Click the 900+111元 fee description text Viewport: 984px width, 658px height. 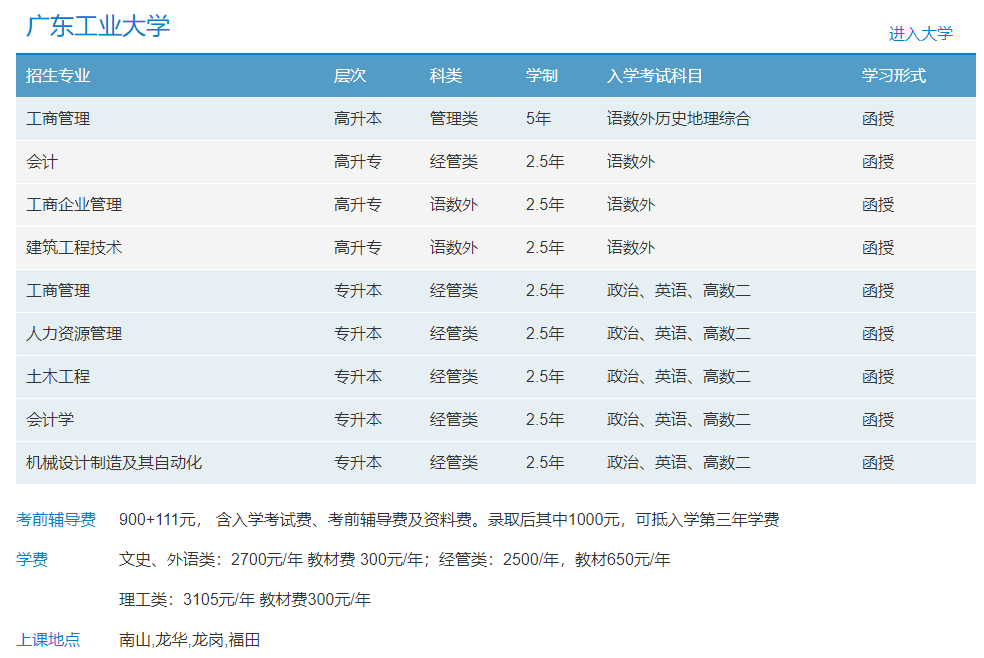point(449,519)
